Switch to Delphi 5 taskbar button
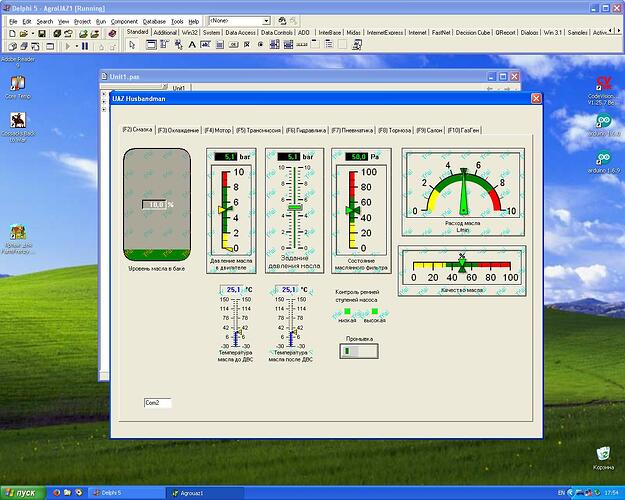This screenshot has height=500, width=625. coord(126,493)
